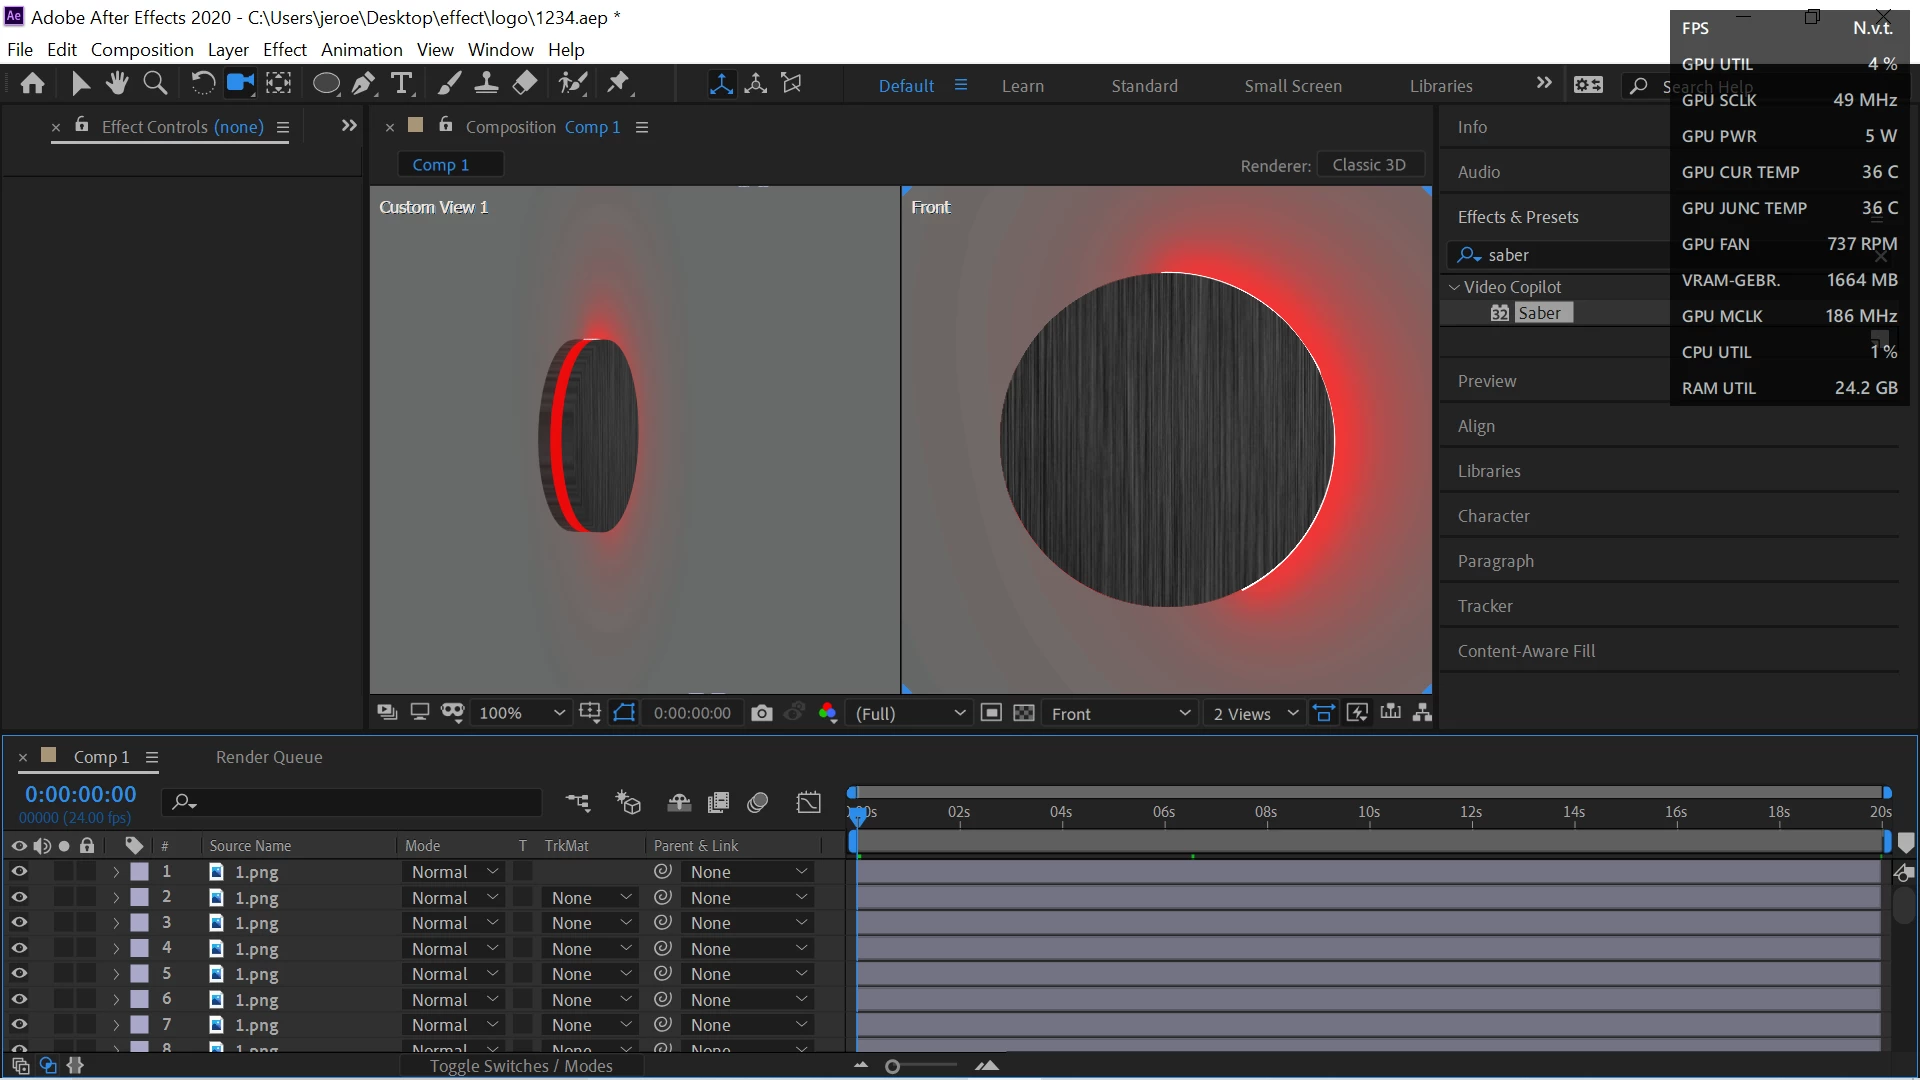Select the Eraser tool
This screenshot has height=1080, width=1920.
point(525,84)
